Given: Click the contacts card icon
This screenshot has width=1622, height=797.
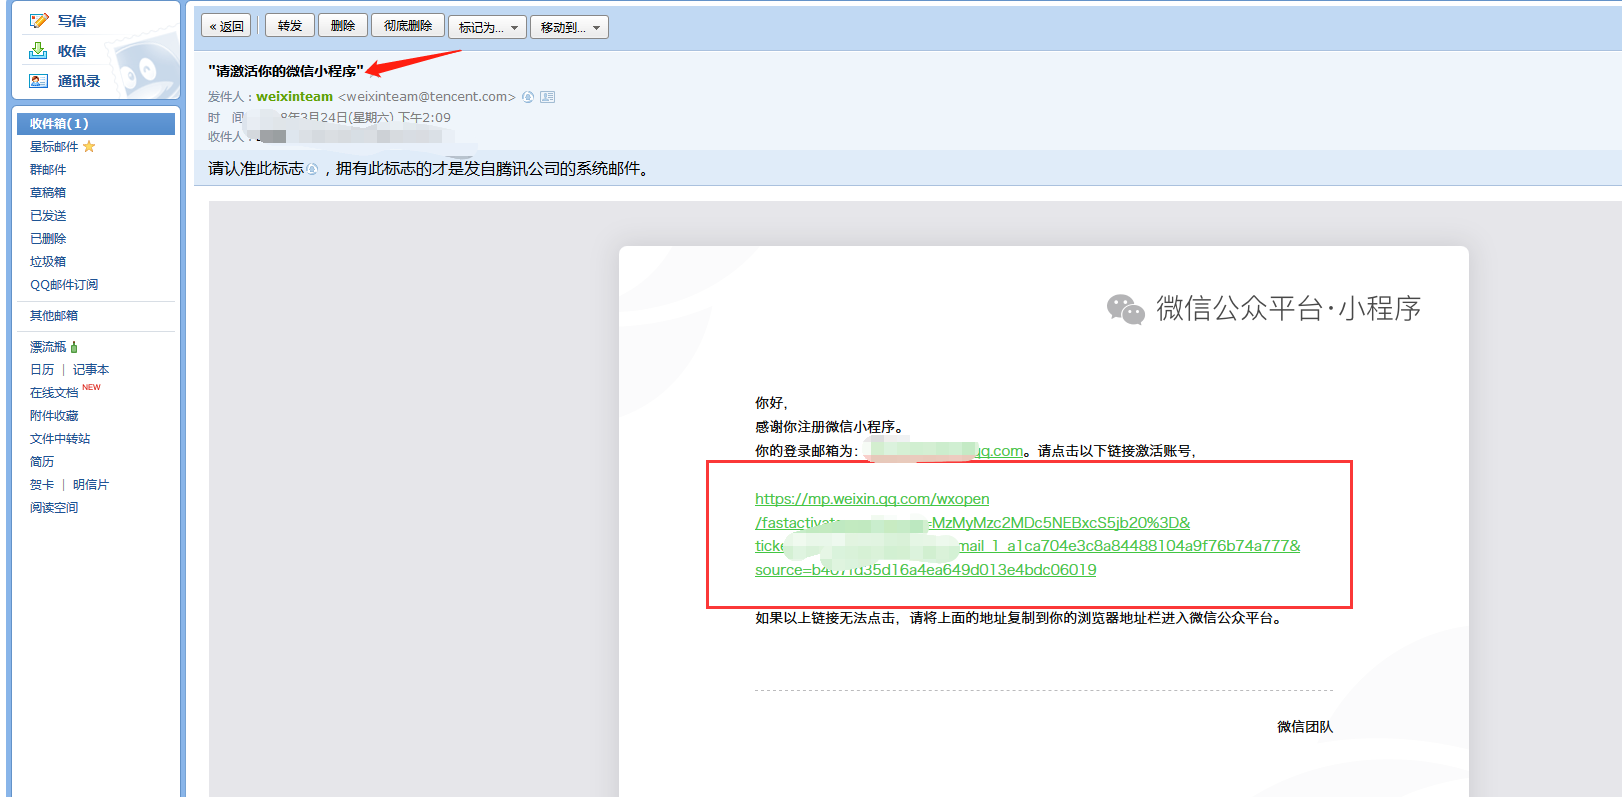Looking at the screenshot, I should coord(39,81).
